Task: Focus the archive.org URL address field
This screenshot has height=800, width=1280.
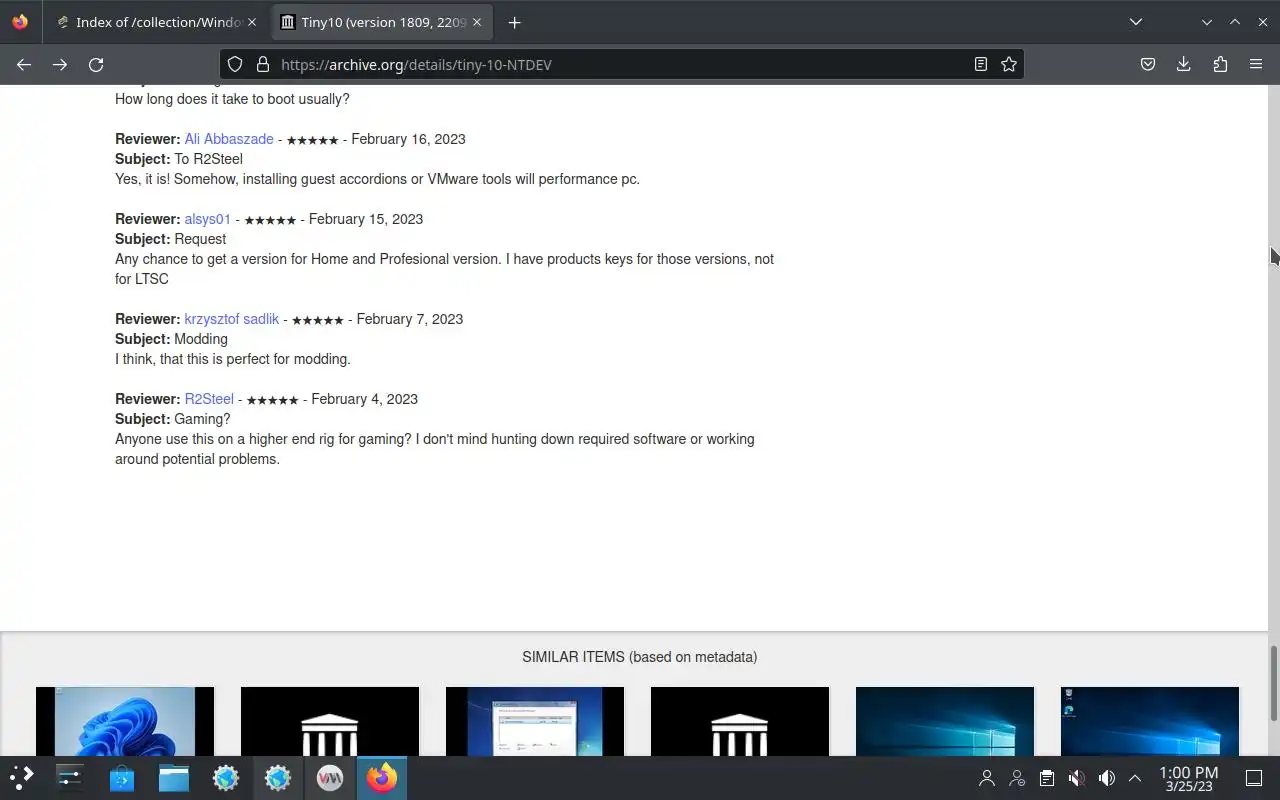Action: click(x=620, y=64)
